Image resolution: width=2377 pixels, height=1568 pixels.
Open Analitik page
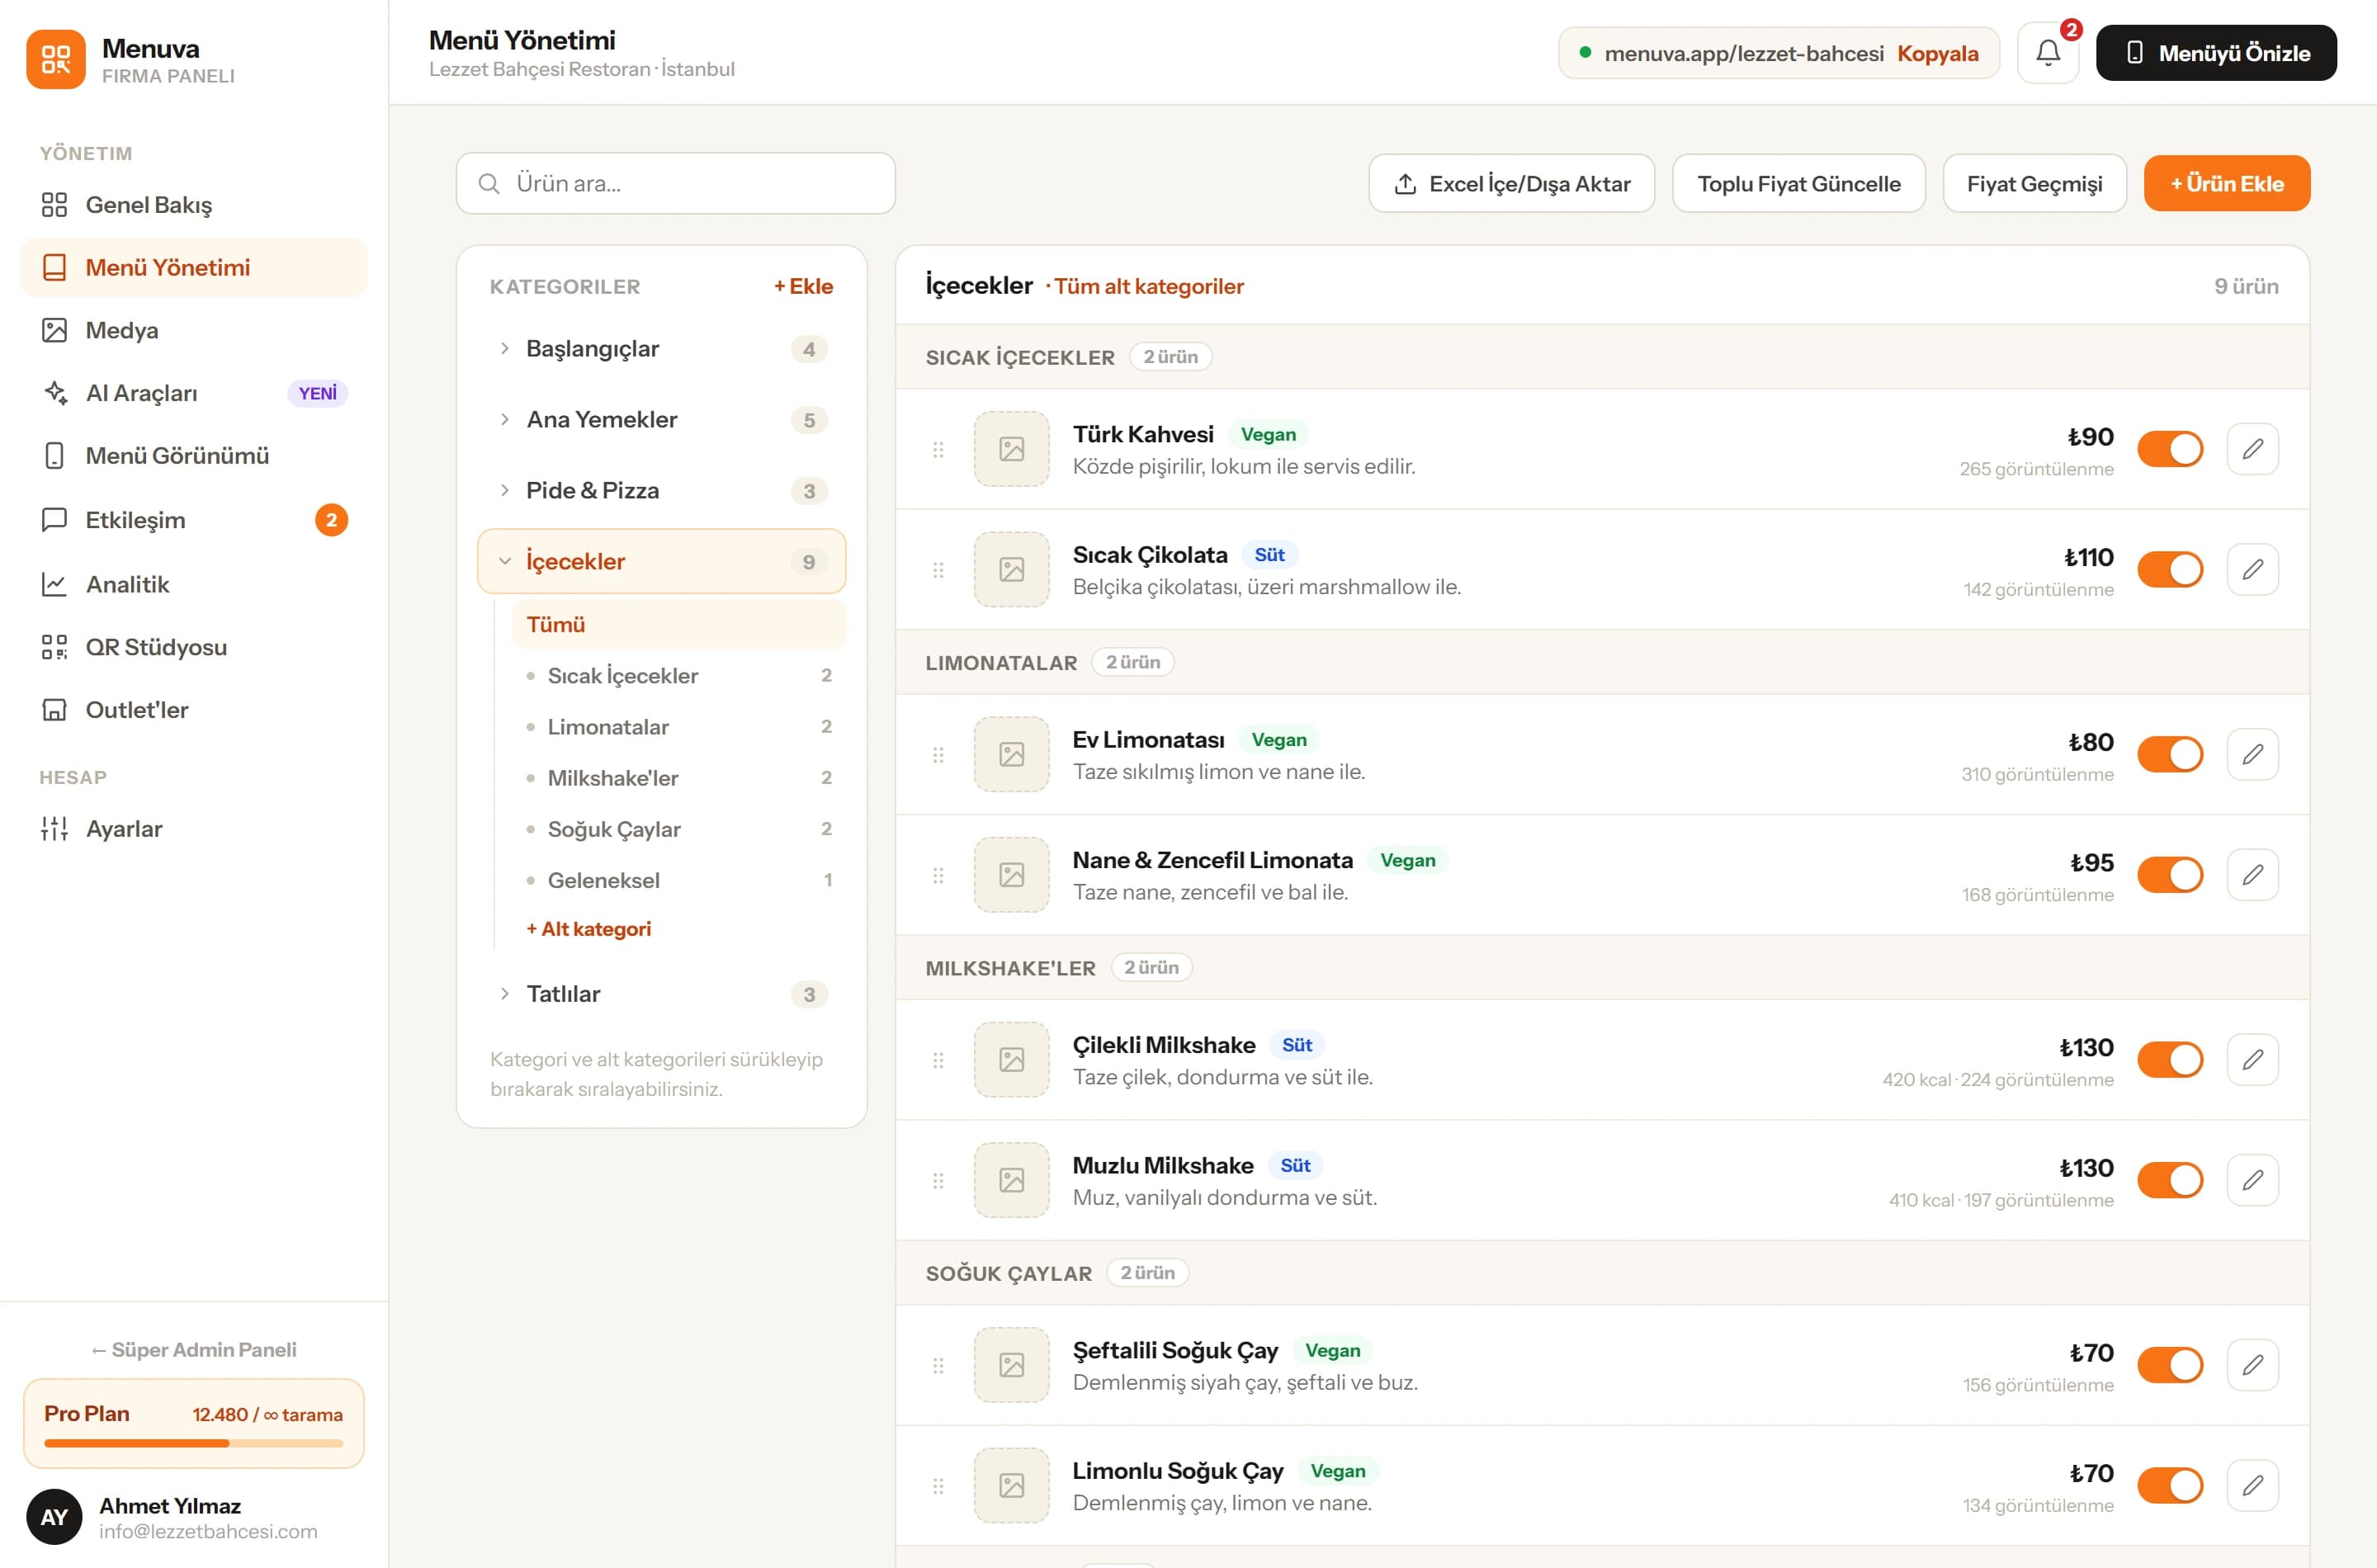(x=194, y=584)
